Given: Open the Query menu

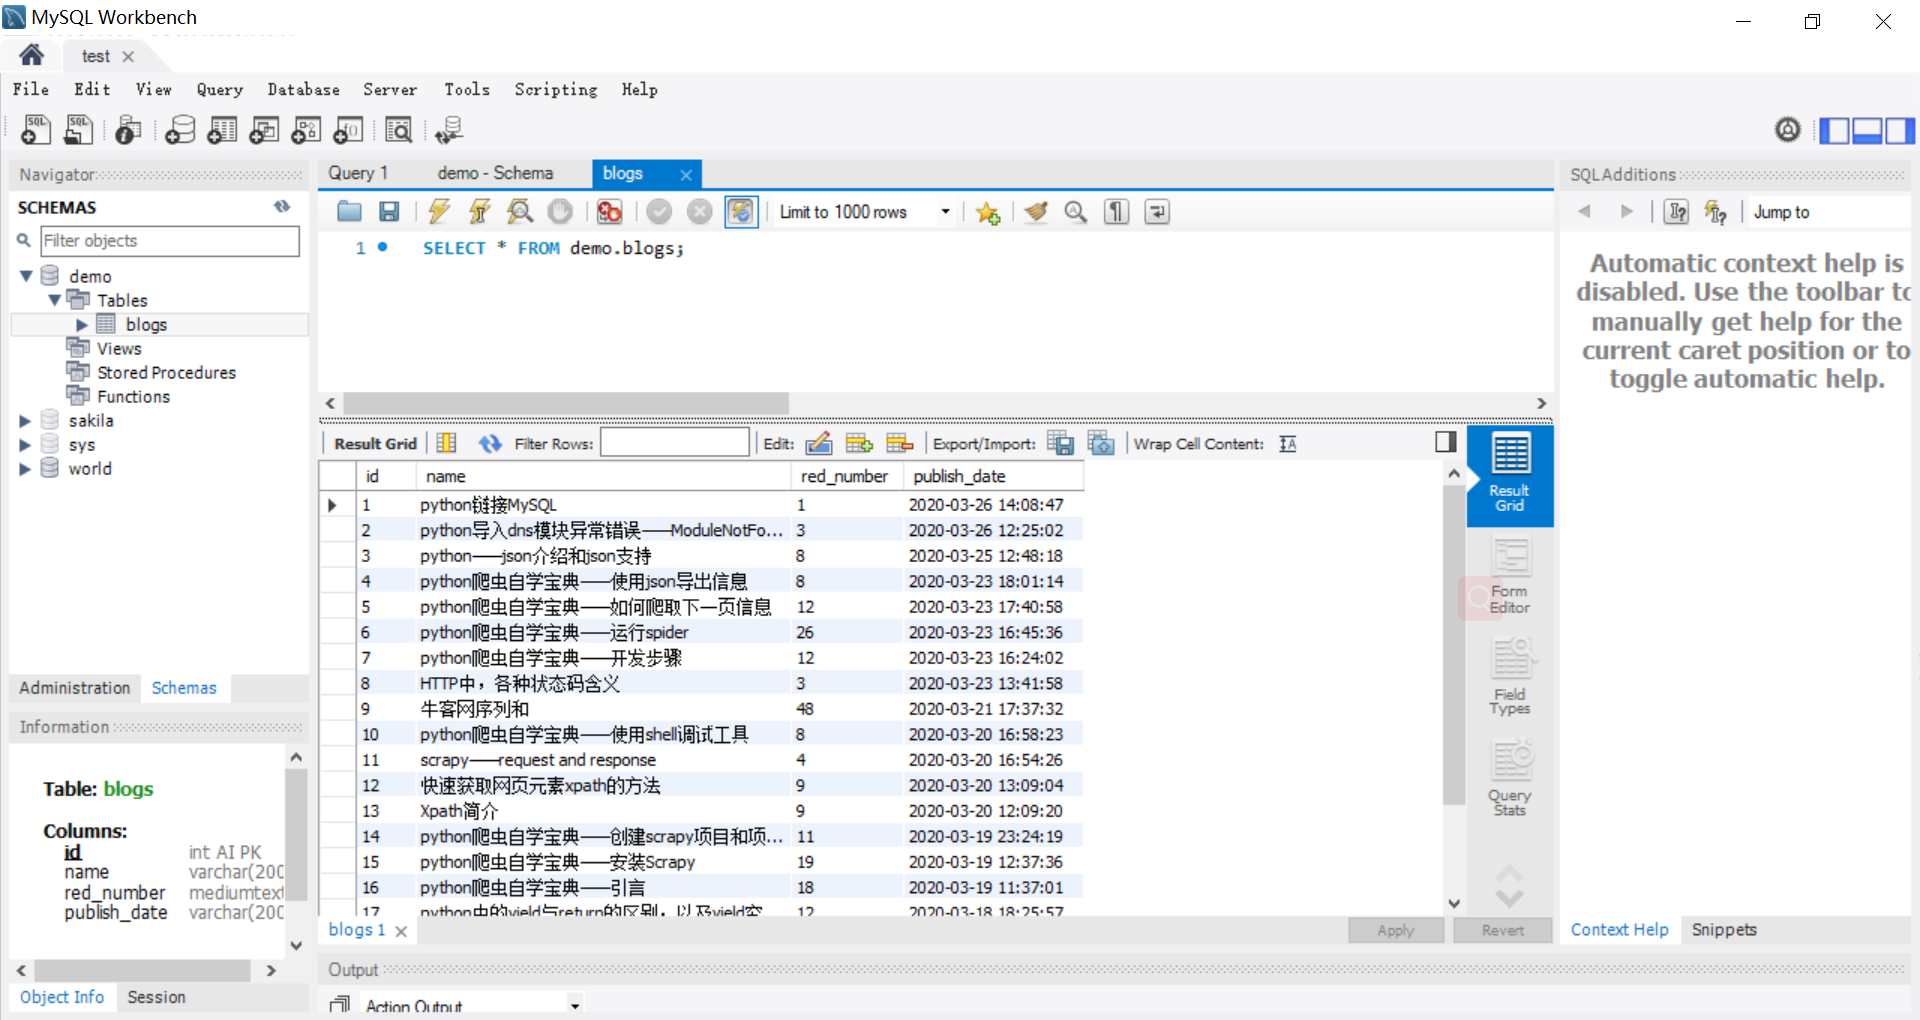Looking at the screenshot, I should click(220, 89).
